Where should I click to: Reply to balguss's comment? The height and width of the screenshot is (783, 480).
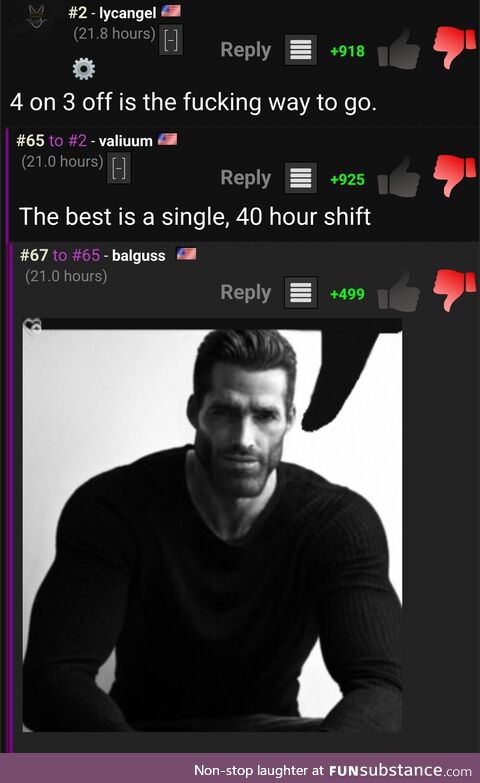246,293
